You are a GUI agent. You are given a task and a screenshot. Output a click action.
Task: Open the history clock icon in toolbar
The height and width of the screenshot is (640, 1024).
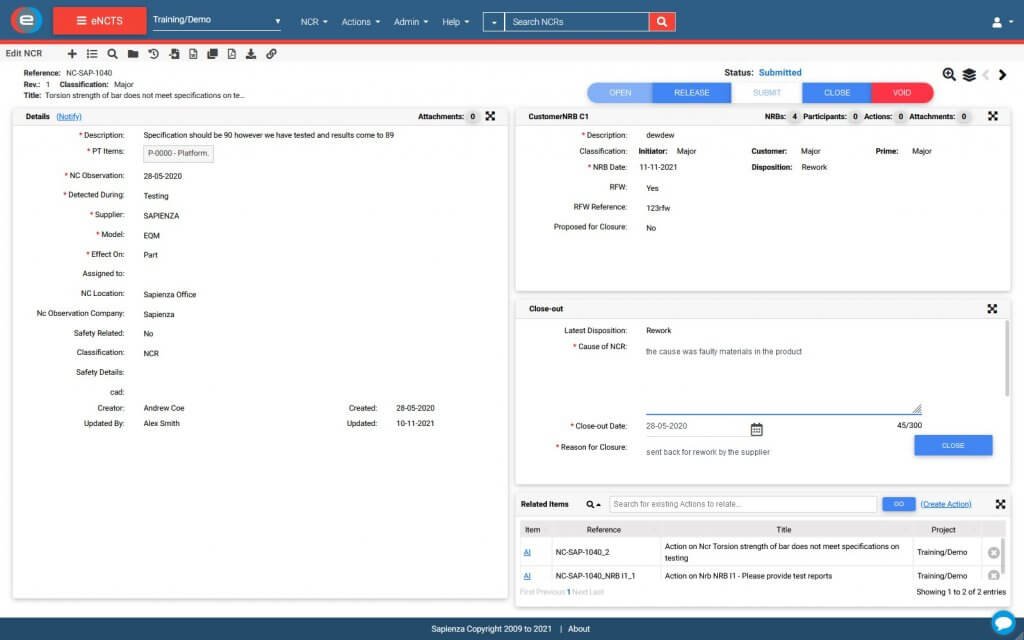[x=153, y=54]
